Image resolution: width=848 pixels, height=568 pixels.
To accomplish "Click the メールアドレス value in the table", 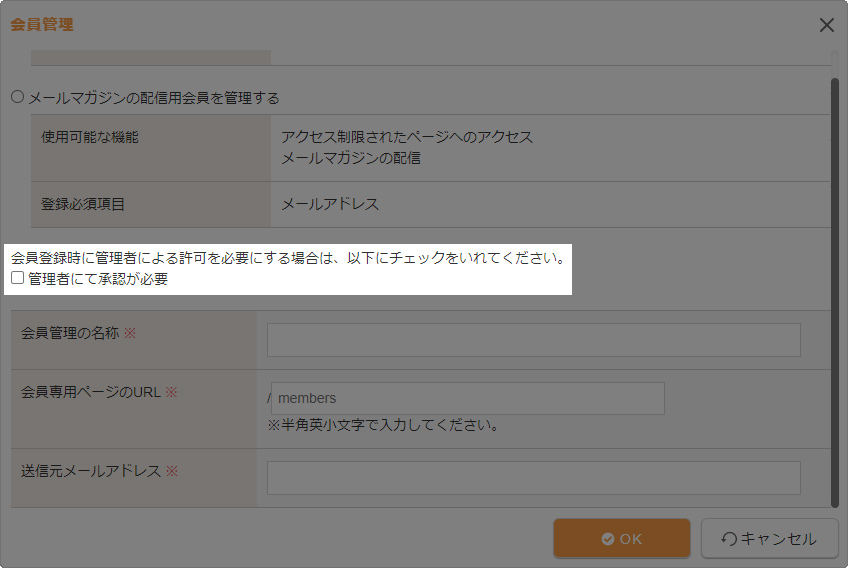I will (330, 204).
